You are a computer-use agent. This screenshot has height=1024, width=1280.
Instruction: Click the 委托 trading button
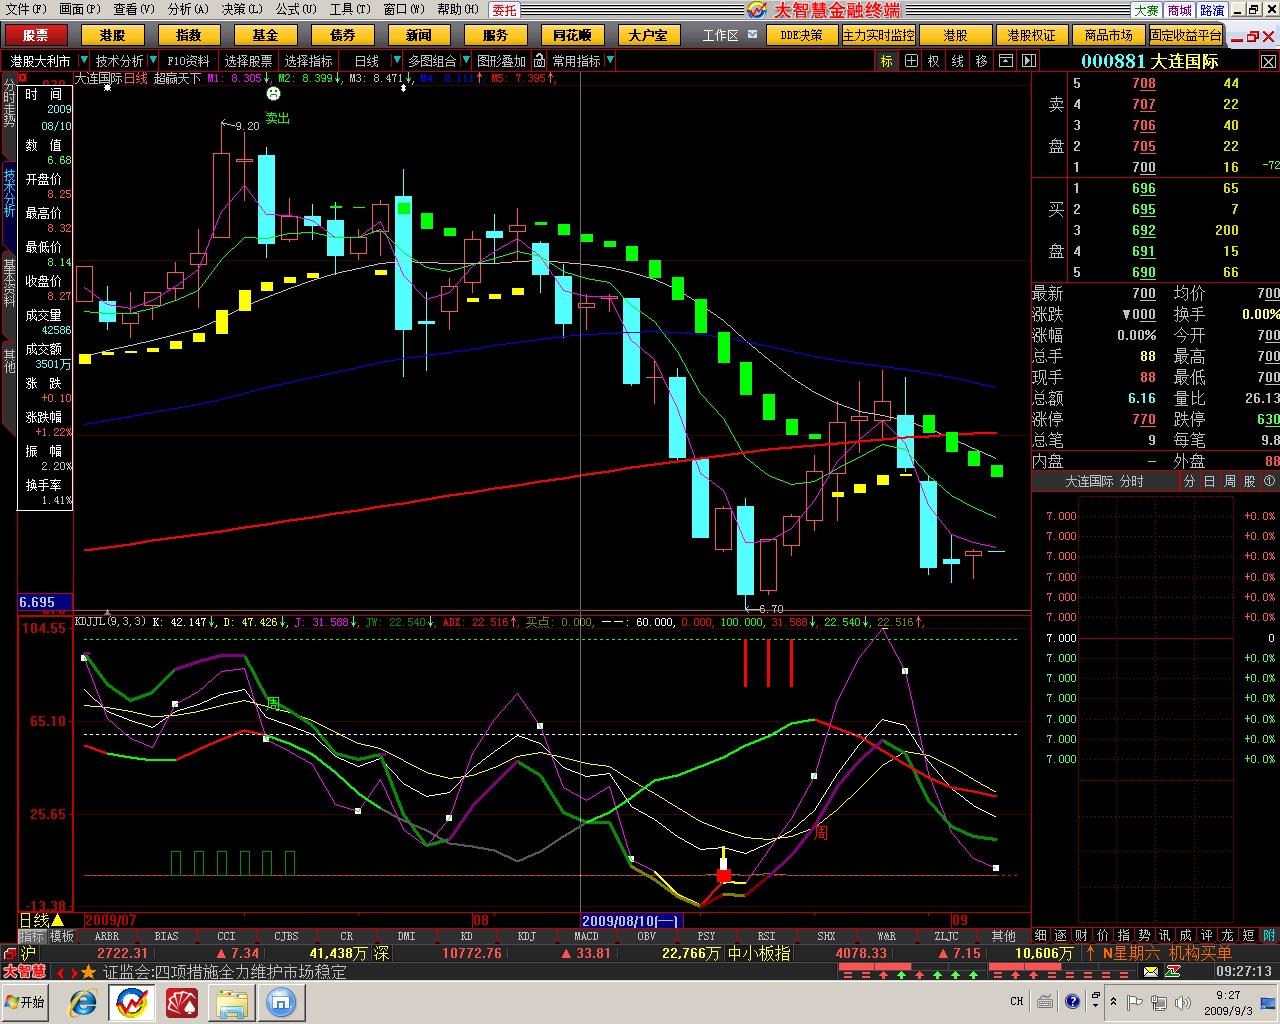[x=505, y=10]
